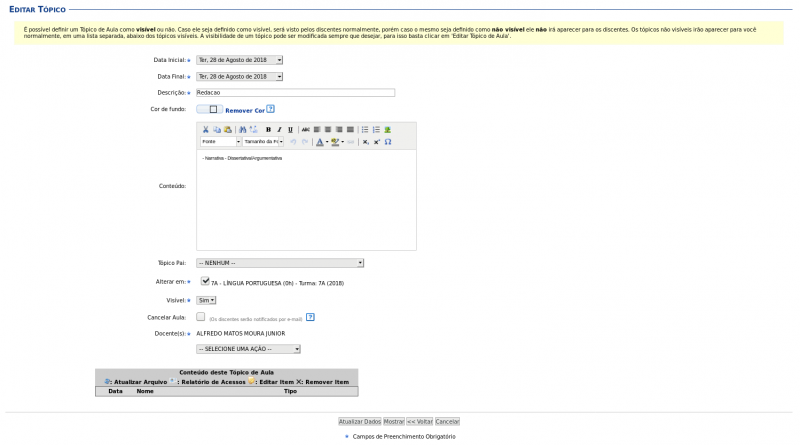This screenshot has height=445, width=800.
Task: Open the Data Inicial date dropdown
Action: [239, 59]
